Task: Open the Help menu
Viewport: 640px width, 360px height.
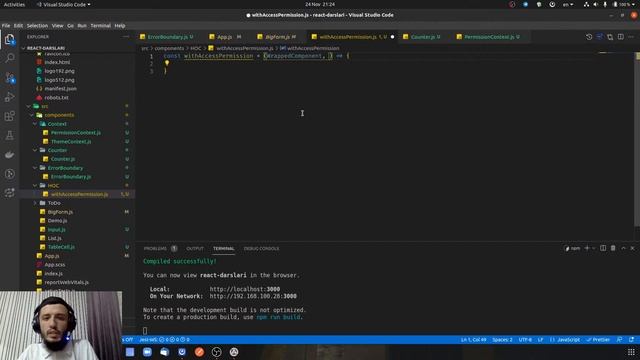Action: pyautogui.click(x=120, y=25)
